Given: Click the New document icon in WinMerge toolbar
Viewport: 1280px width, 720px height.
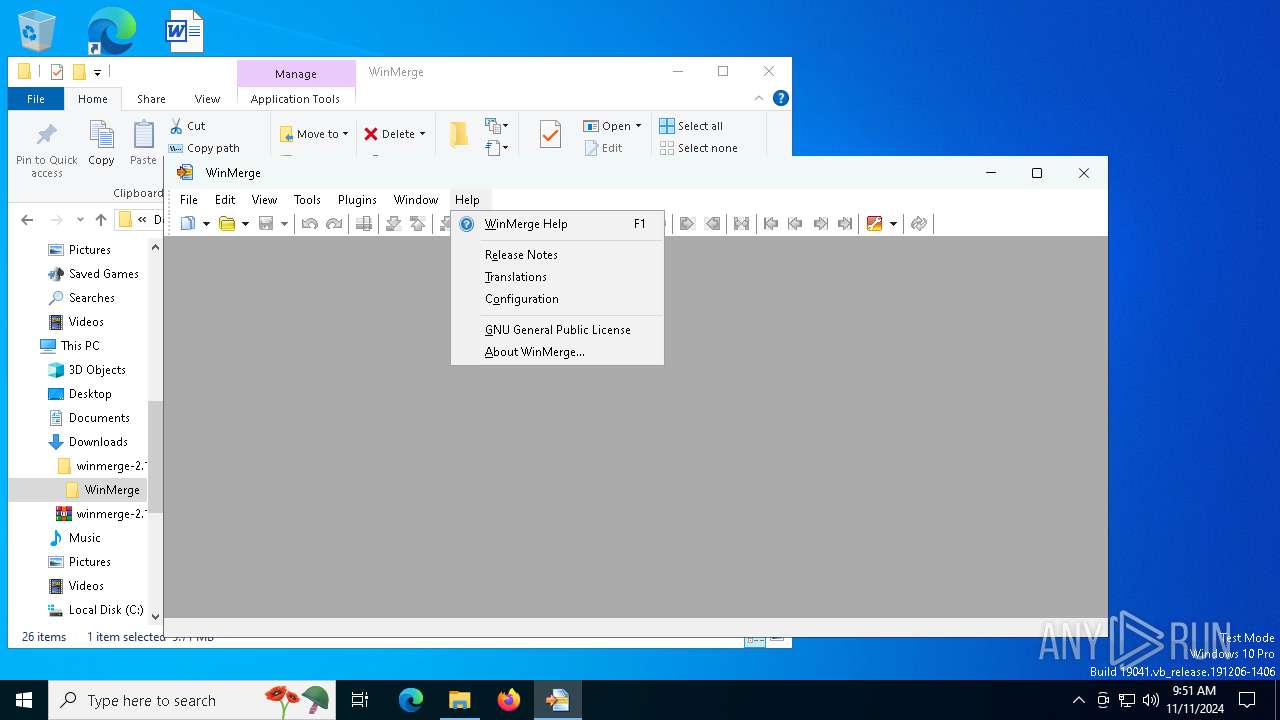Looking at the screenshot, I should point(188,224).
